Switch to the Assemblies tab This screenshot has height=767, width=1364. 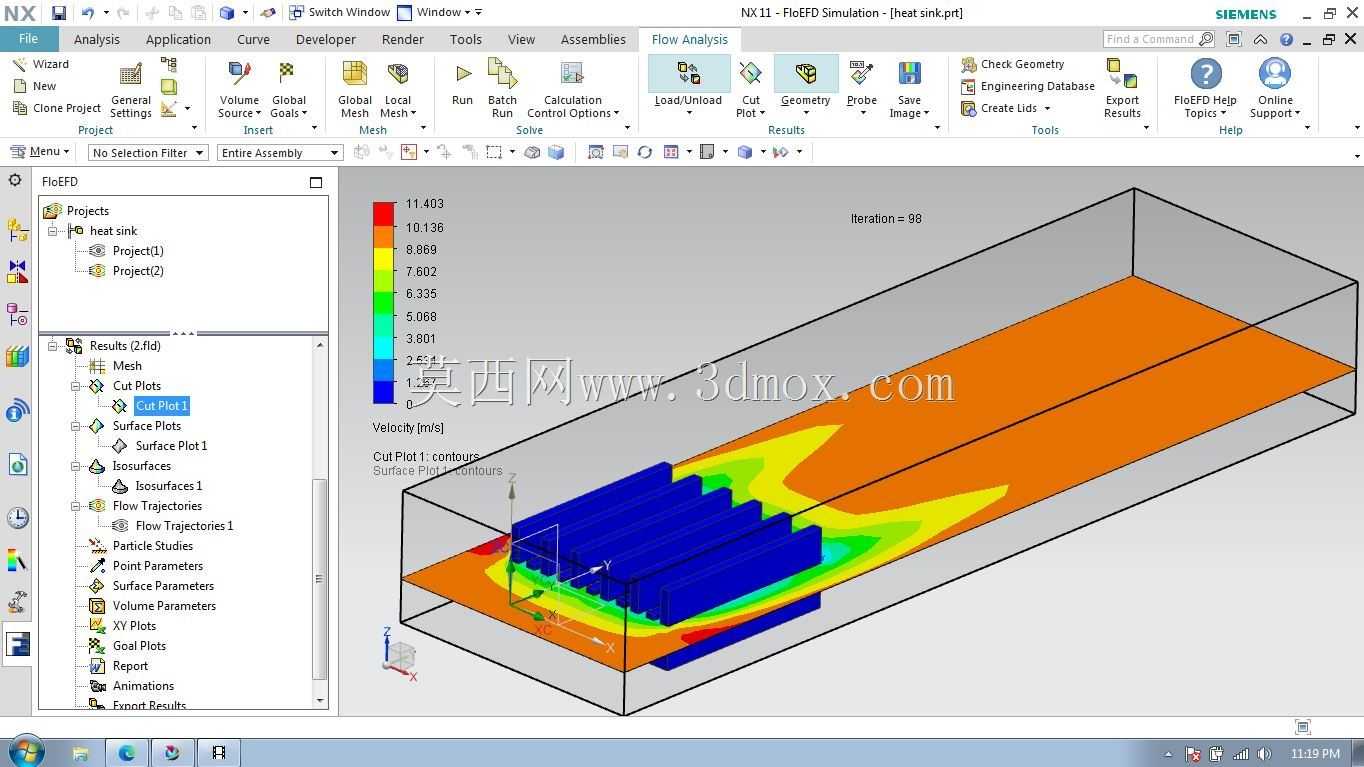click(x=593, y=40)
